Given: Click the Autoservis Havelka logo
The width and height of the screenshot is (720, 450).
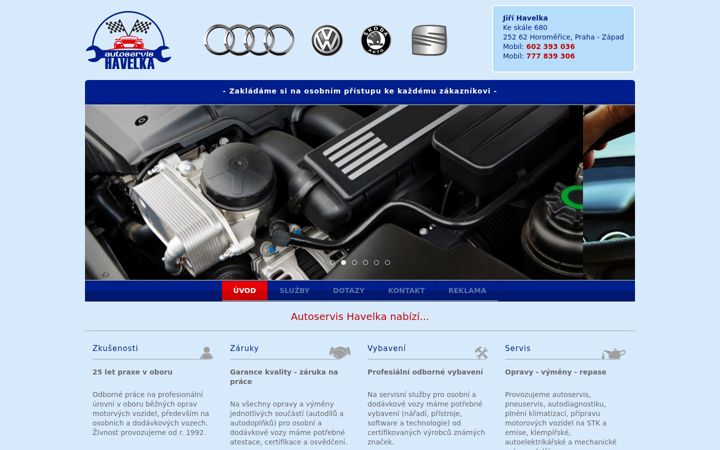Looking at the screenshot, I should pyautogui.click(x=128, y=40).
